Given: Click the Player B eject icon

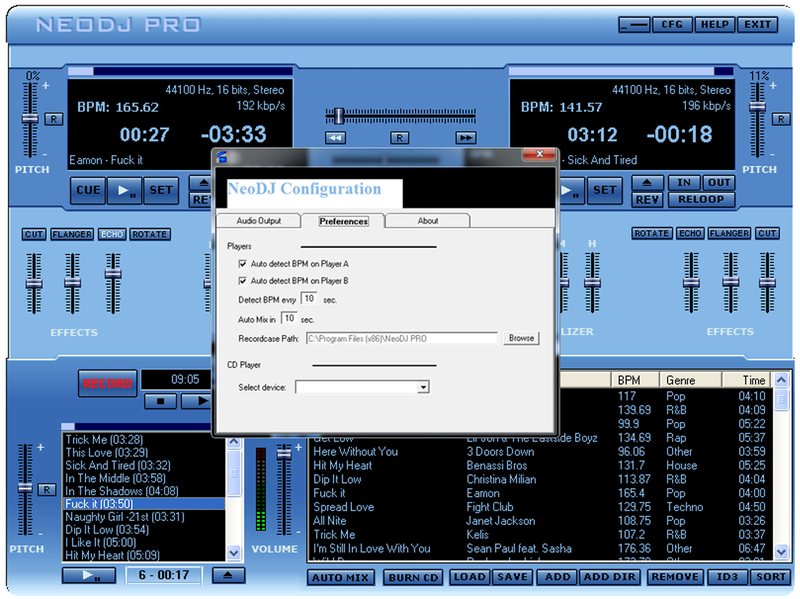Looking at the screenshot, I should coord(647,183).
